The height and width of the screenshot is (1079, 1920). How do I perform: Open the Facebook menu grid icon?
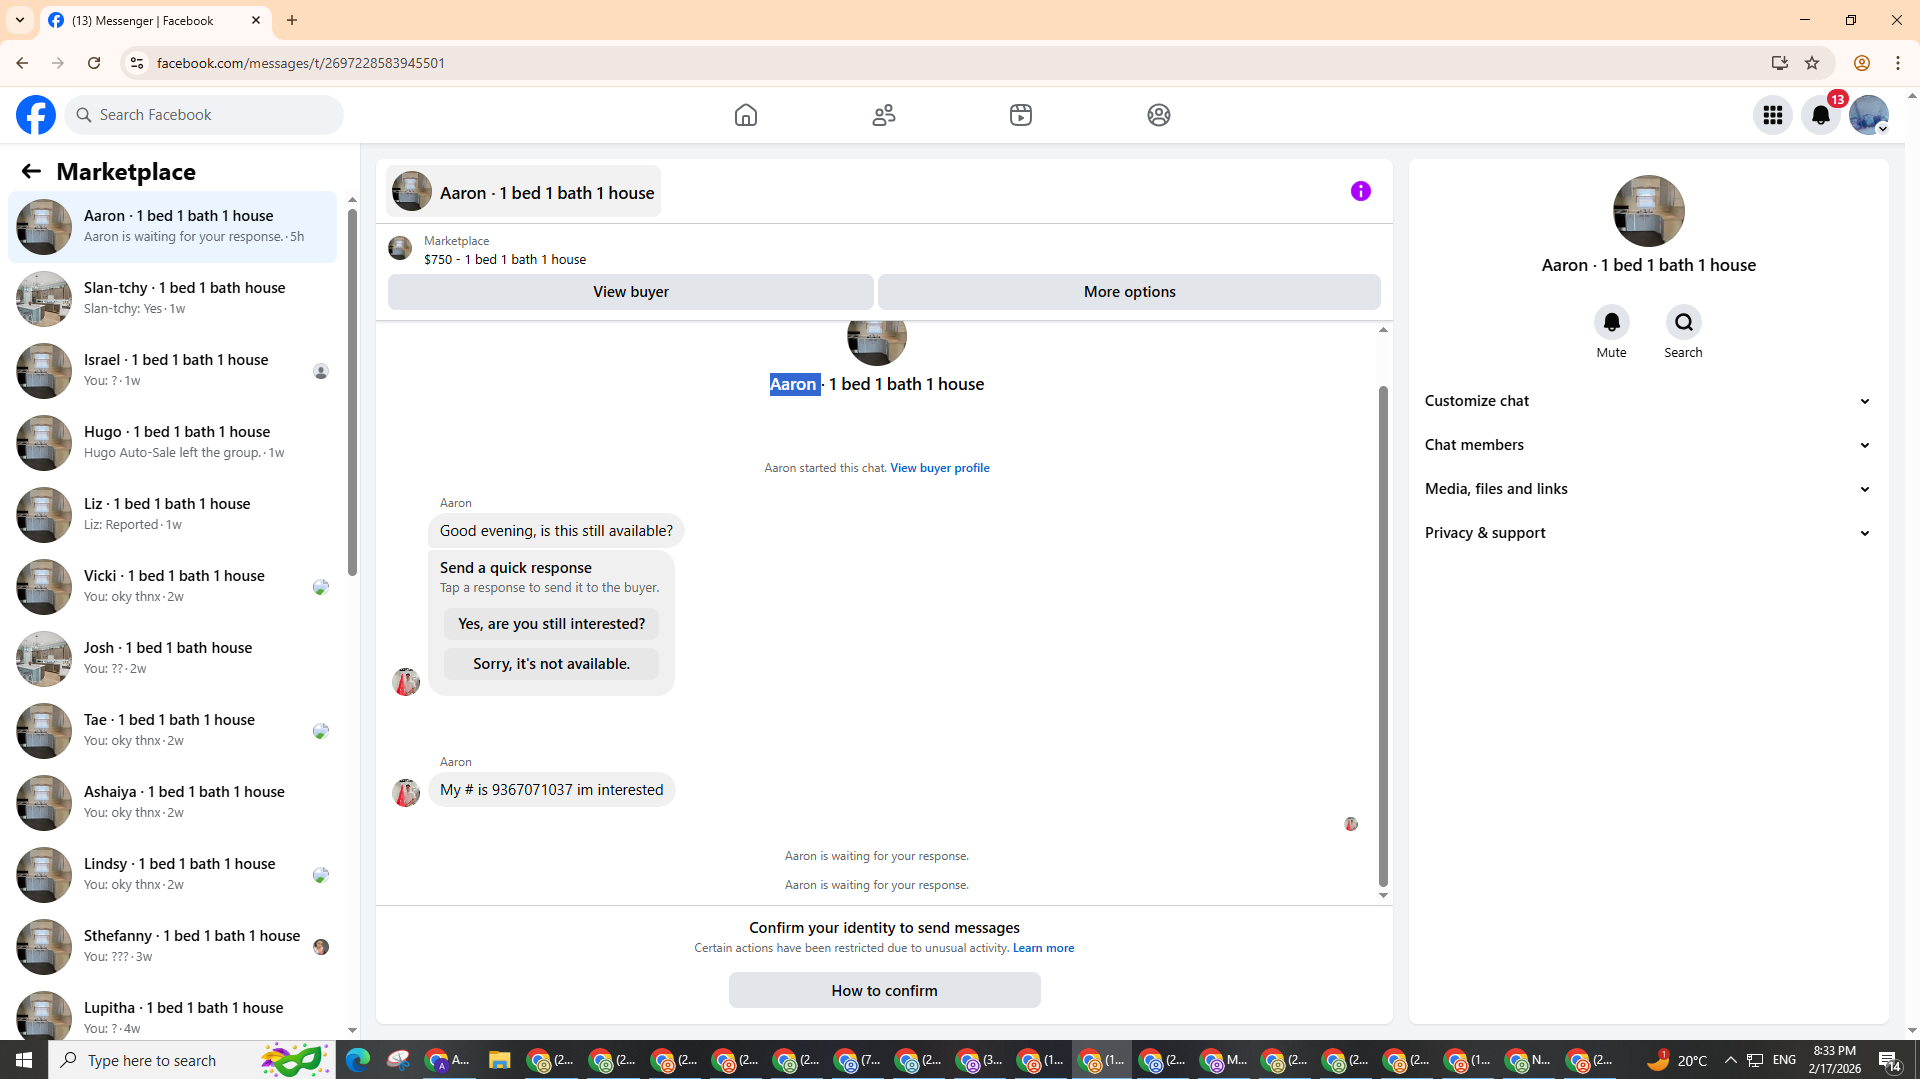pyautogui.click(x=1773, y=115)
